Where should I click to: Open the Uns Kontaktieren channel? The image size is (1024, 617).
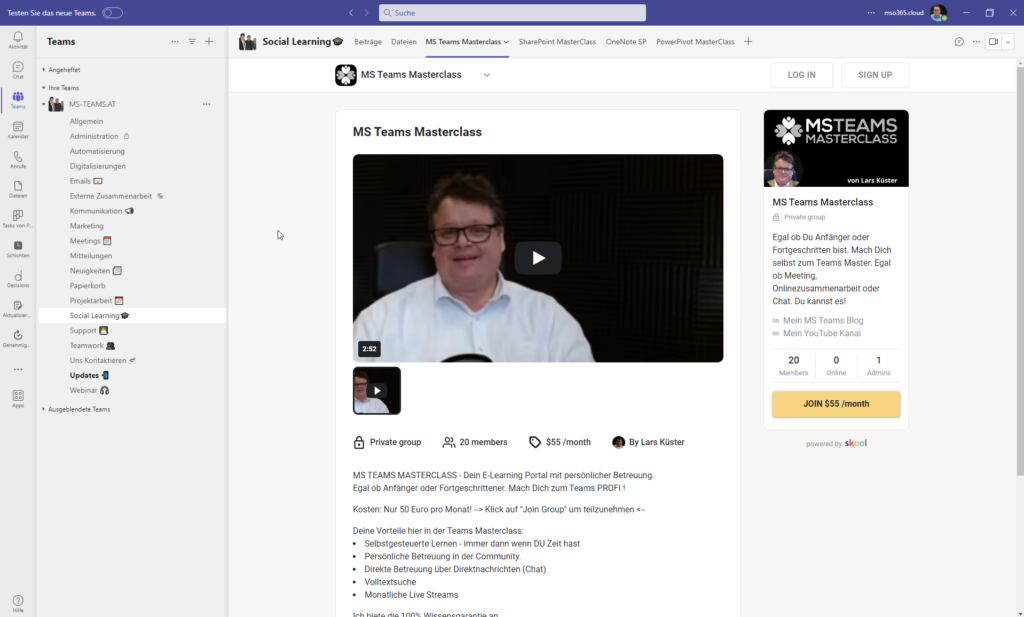click(98, 360)
